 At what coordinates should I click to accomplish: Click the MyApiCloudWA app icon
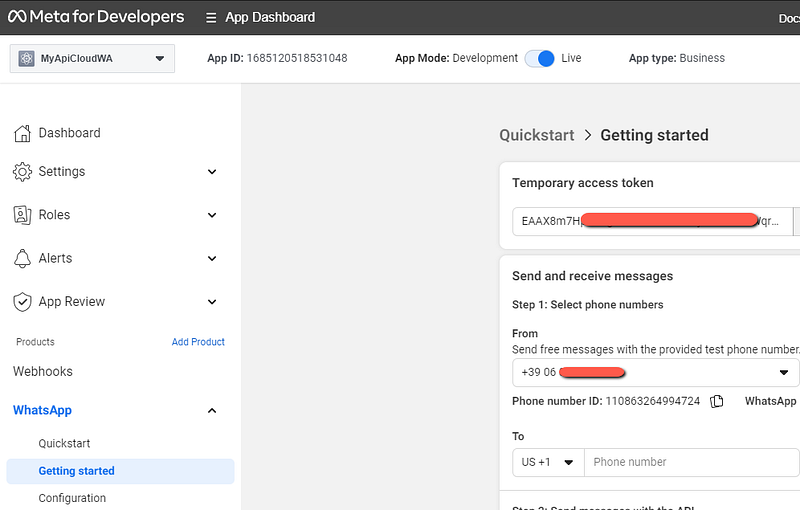(x=26, y=58)
